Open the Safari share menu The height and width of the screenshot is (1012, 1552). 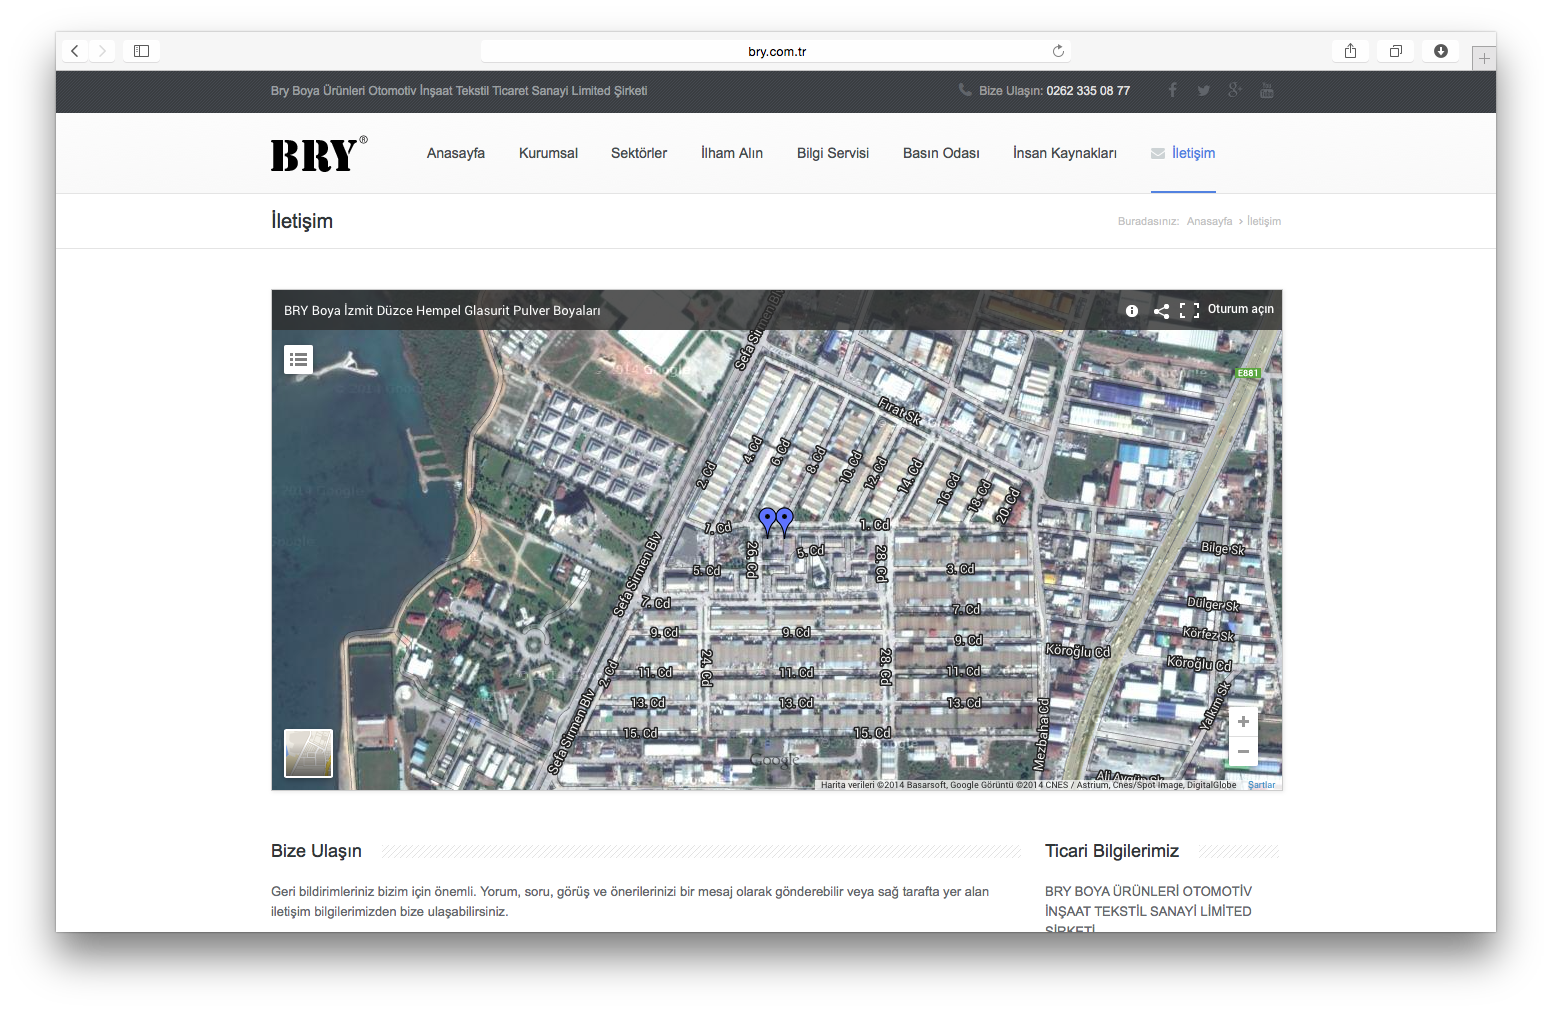click(1350, 51)
